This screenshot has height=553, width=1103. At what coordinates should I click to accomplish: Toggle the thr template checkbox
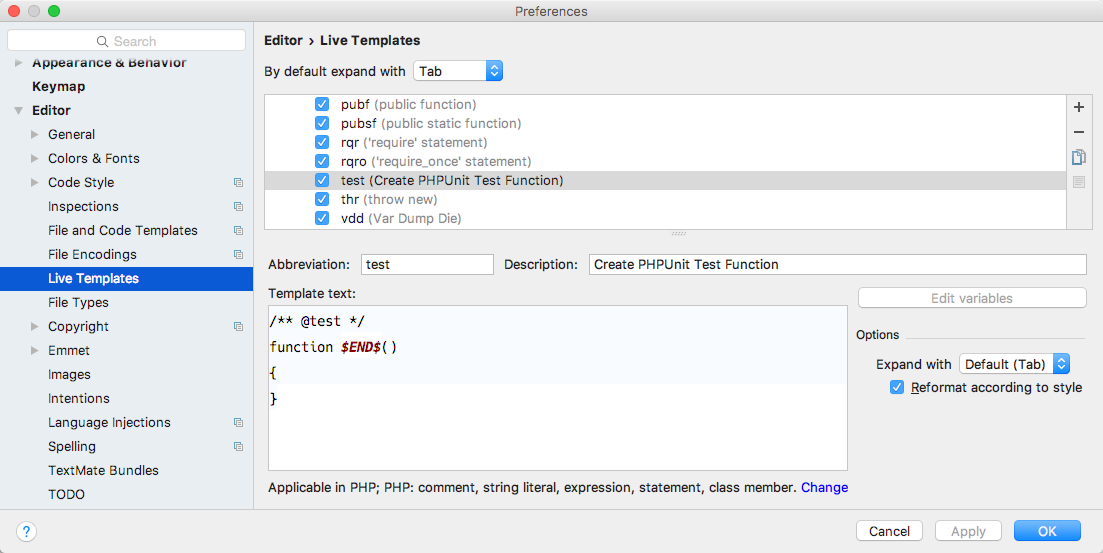322,199
